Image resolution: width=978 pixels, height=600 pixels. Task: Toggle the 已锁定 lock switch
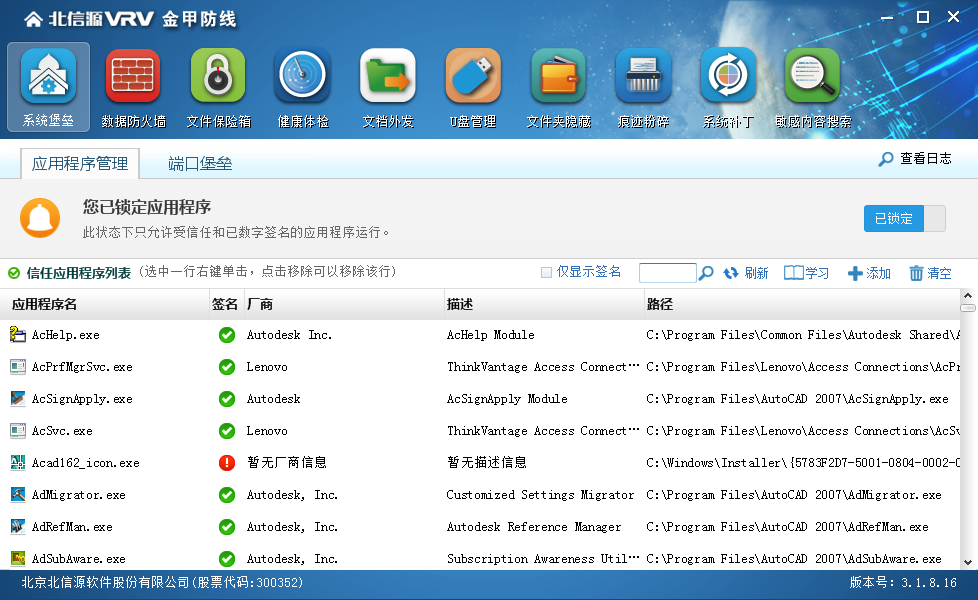(x=904, y=218)
